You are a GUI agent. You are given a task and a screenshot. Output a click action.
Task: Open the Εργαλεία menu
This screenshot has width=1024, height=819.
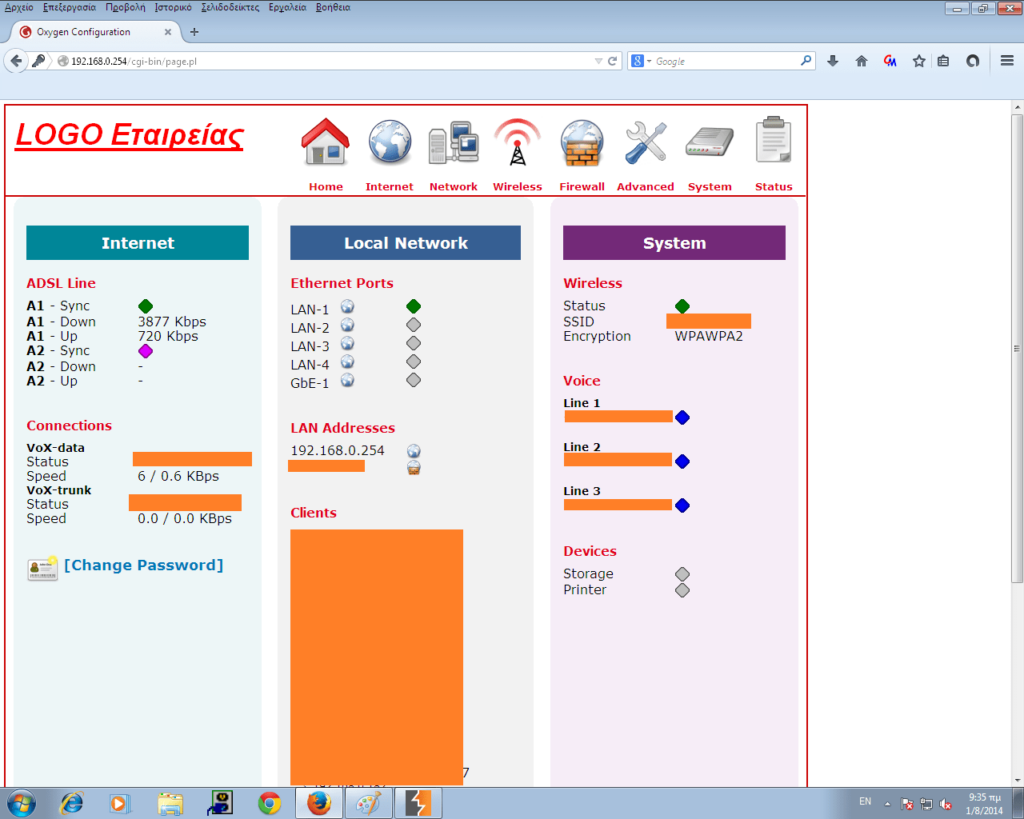coord(287,8)
